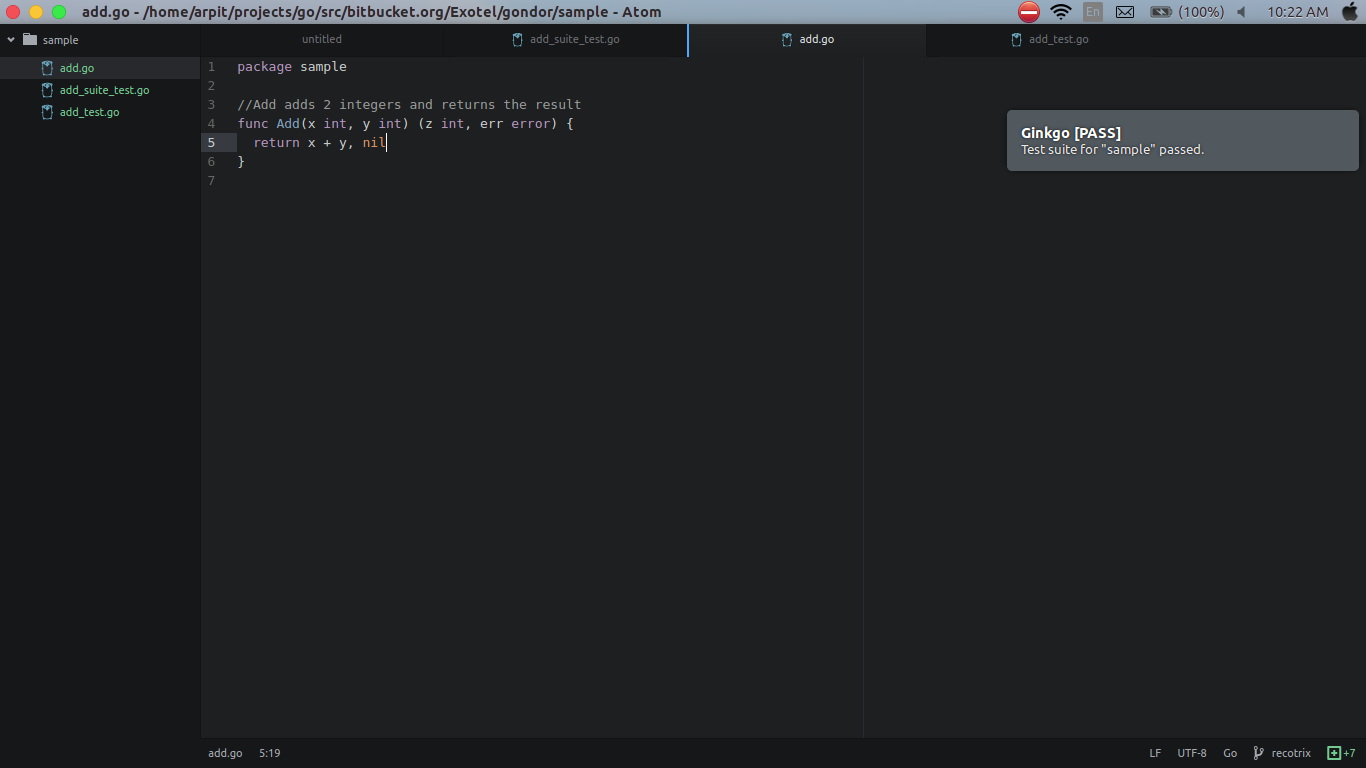Open add_test.go in the tree view
The width and height of the screenshot is (1366, 768).
point(89,112)
